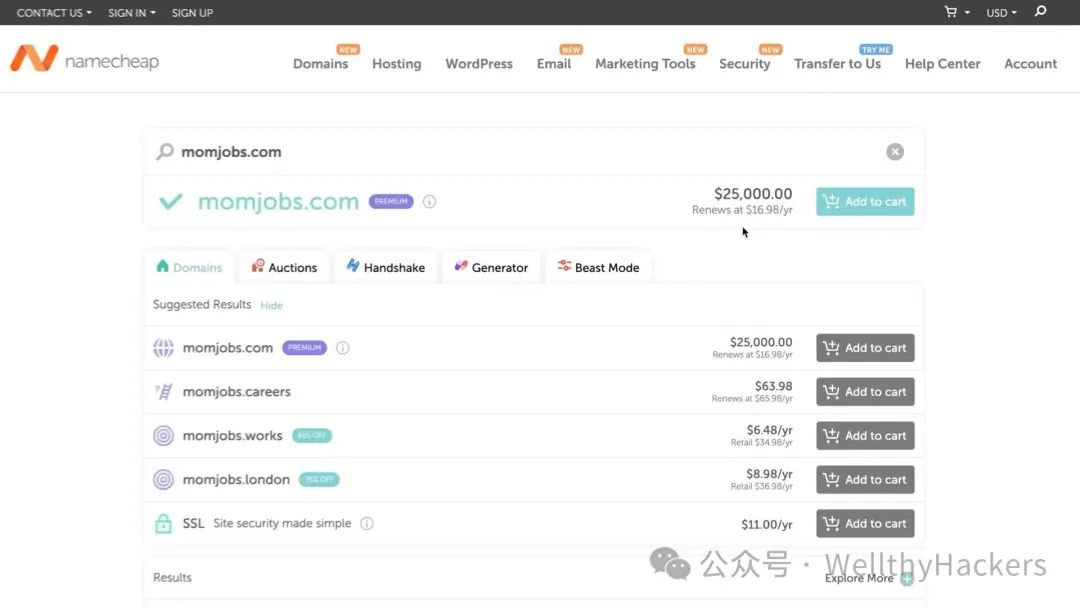
Task: Click the momjobs.london domain name
Action: 236,479
